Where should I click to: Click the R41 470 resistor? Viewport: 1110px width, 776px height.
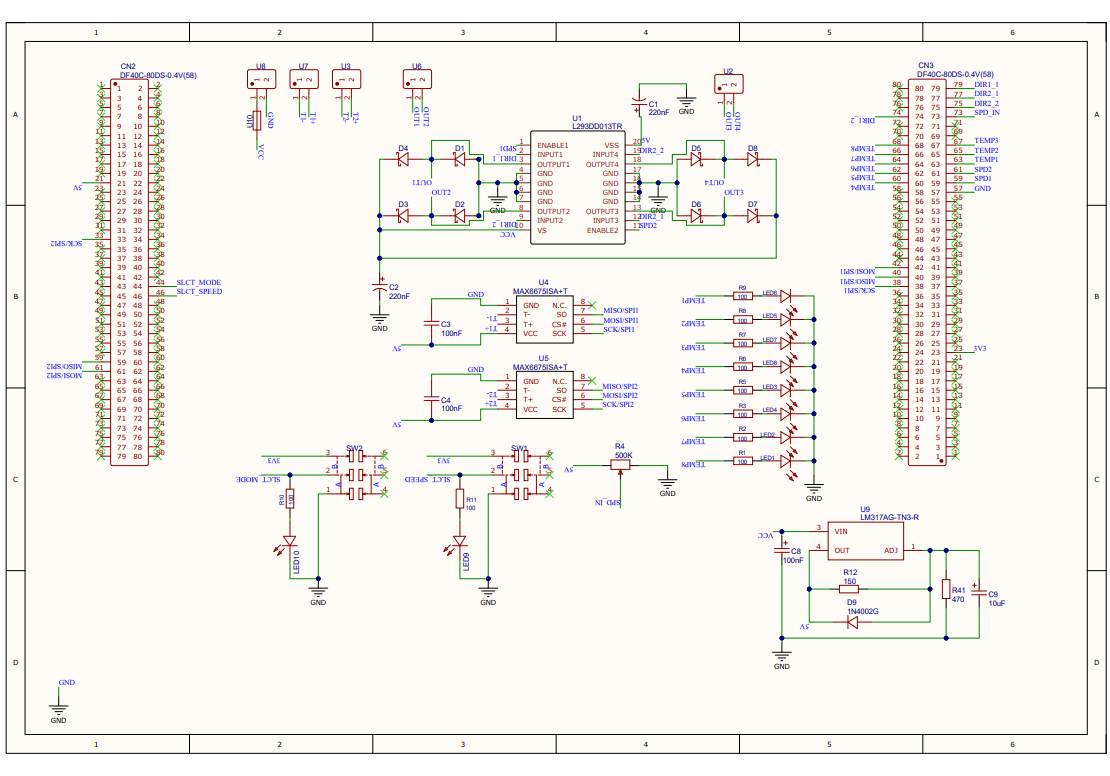coord(946,590)
